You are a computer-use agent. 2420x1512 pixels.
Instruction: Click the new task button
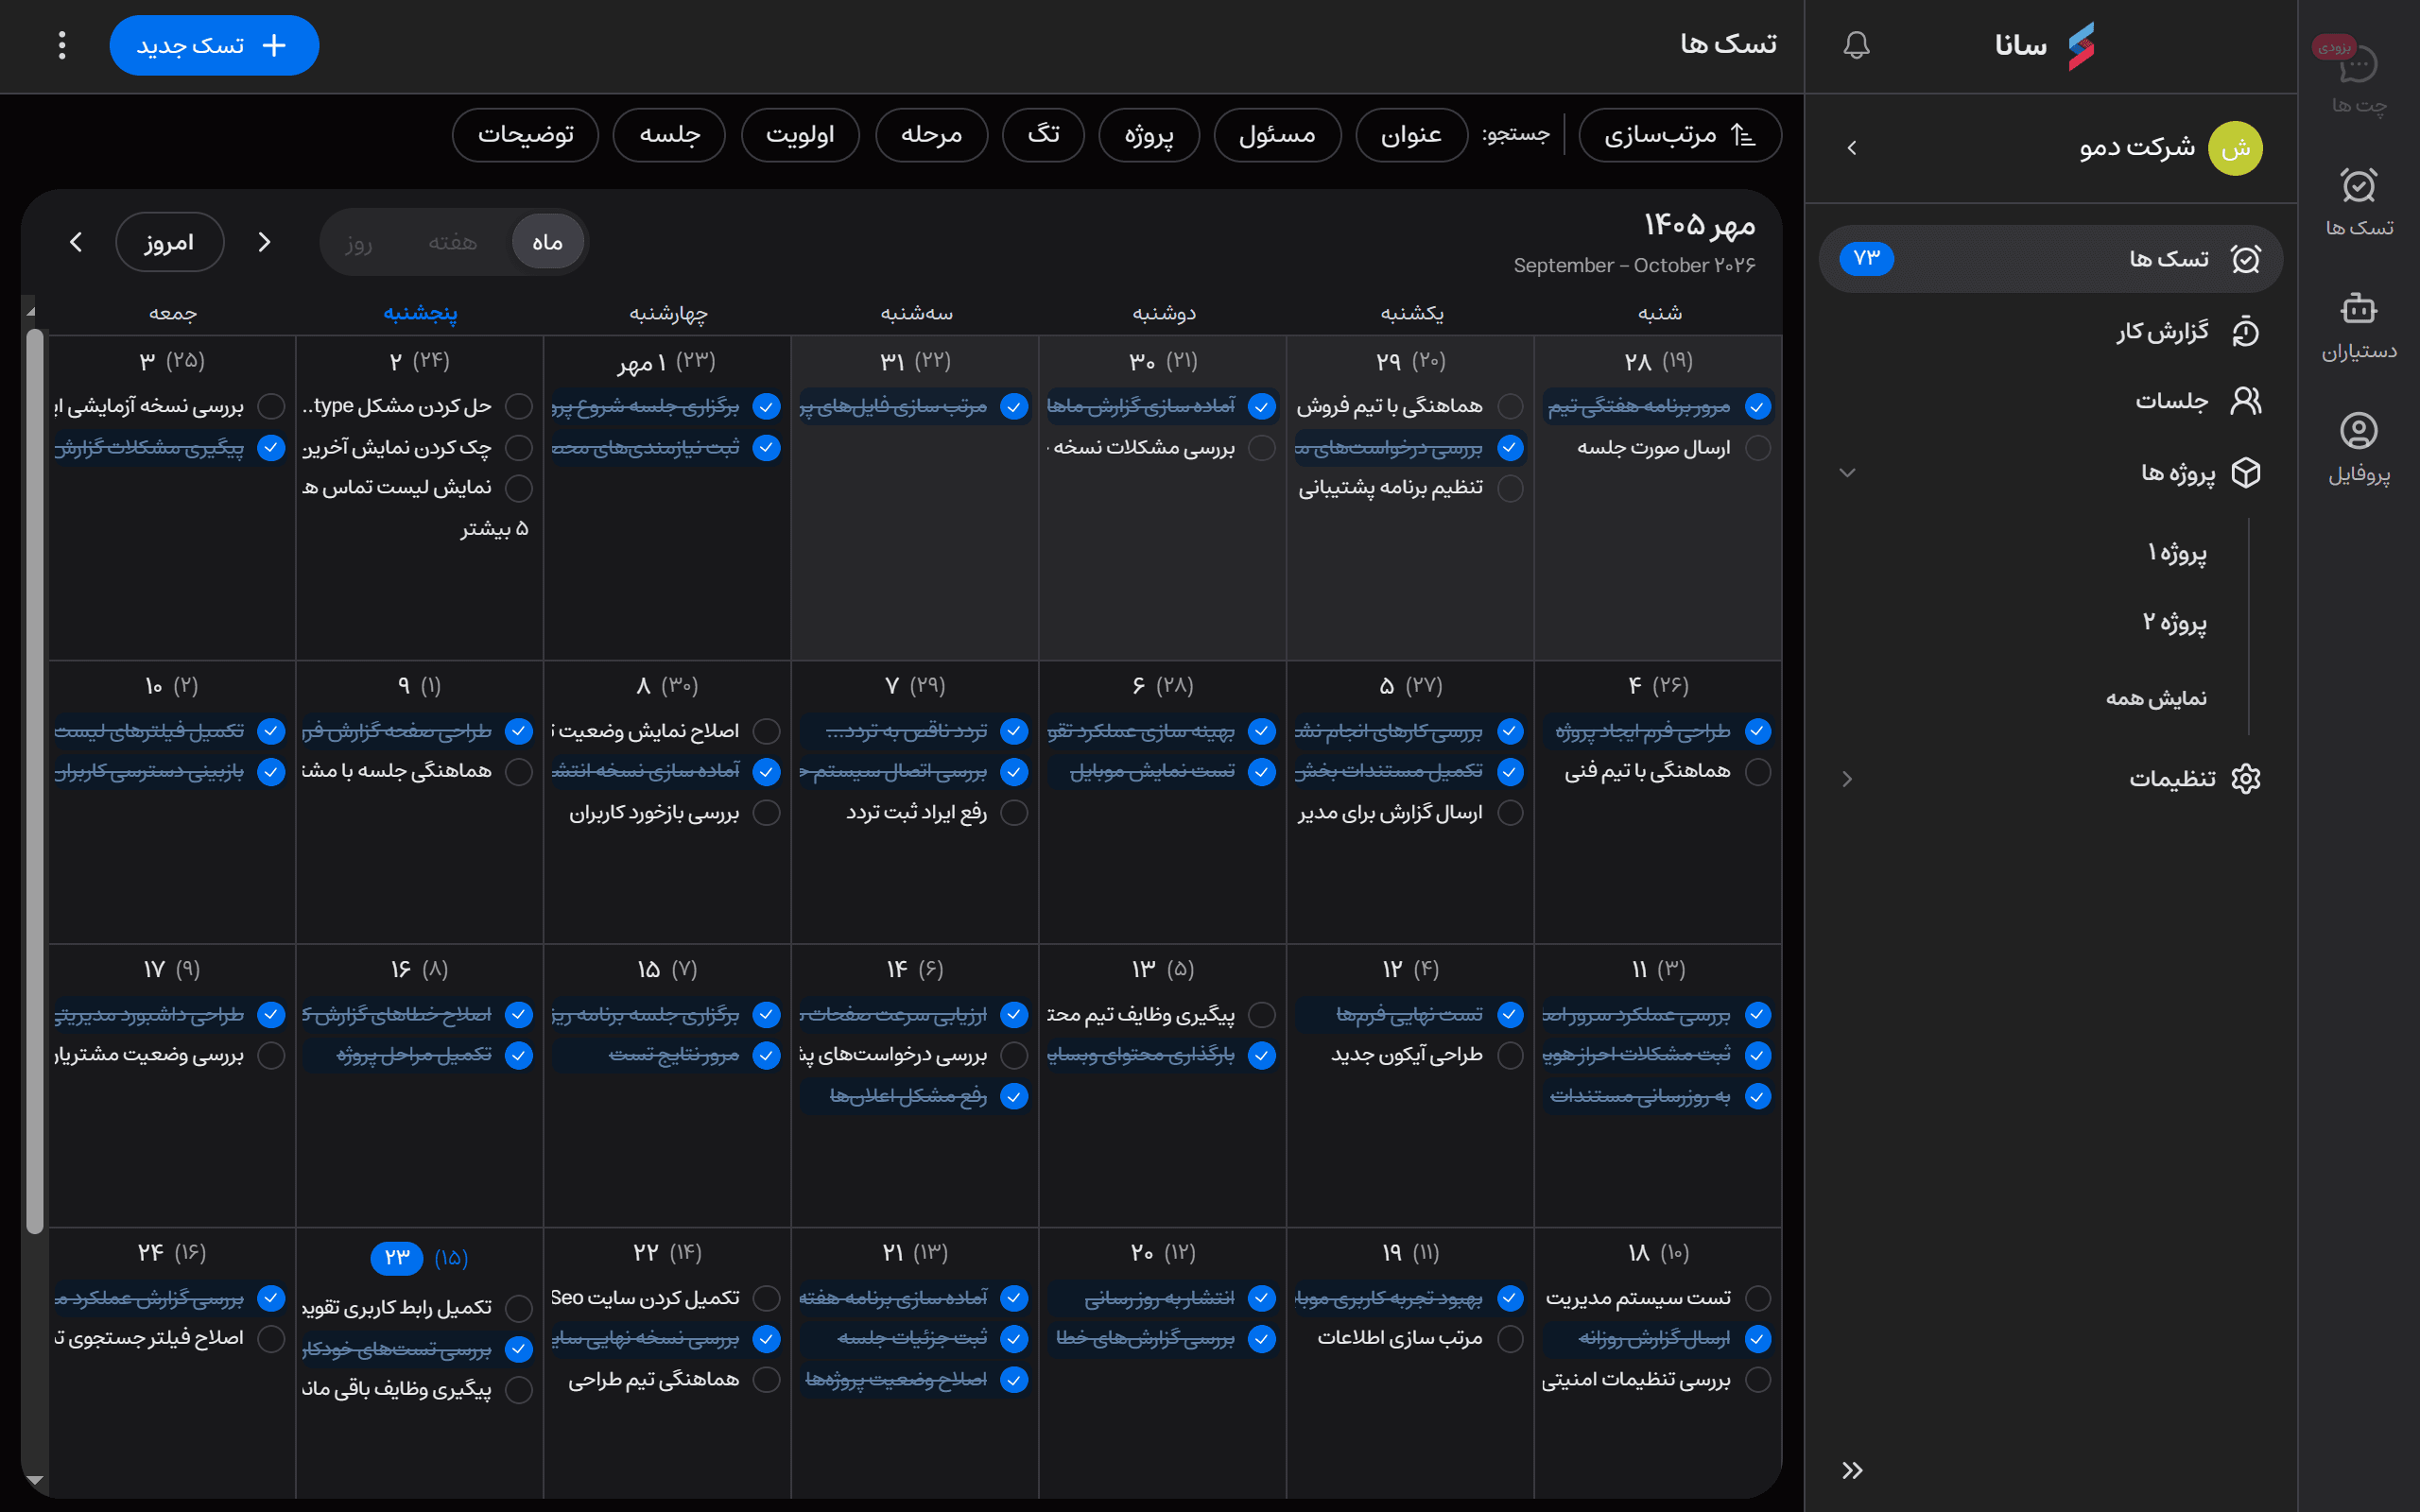coord(214,45)
